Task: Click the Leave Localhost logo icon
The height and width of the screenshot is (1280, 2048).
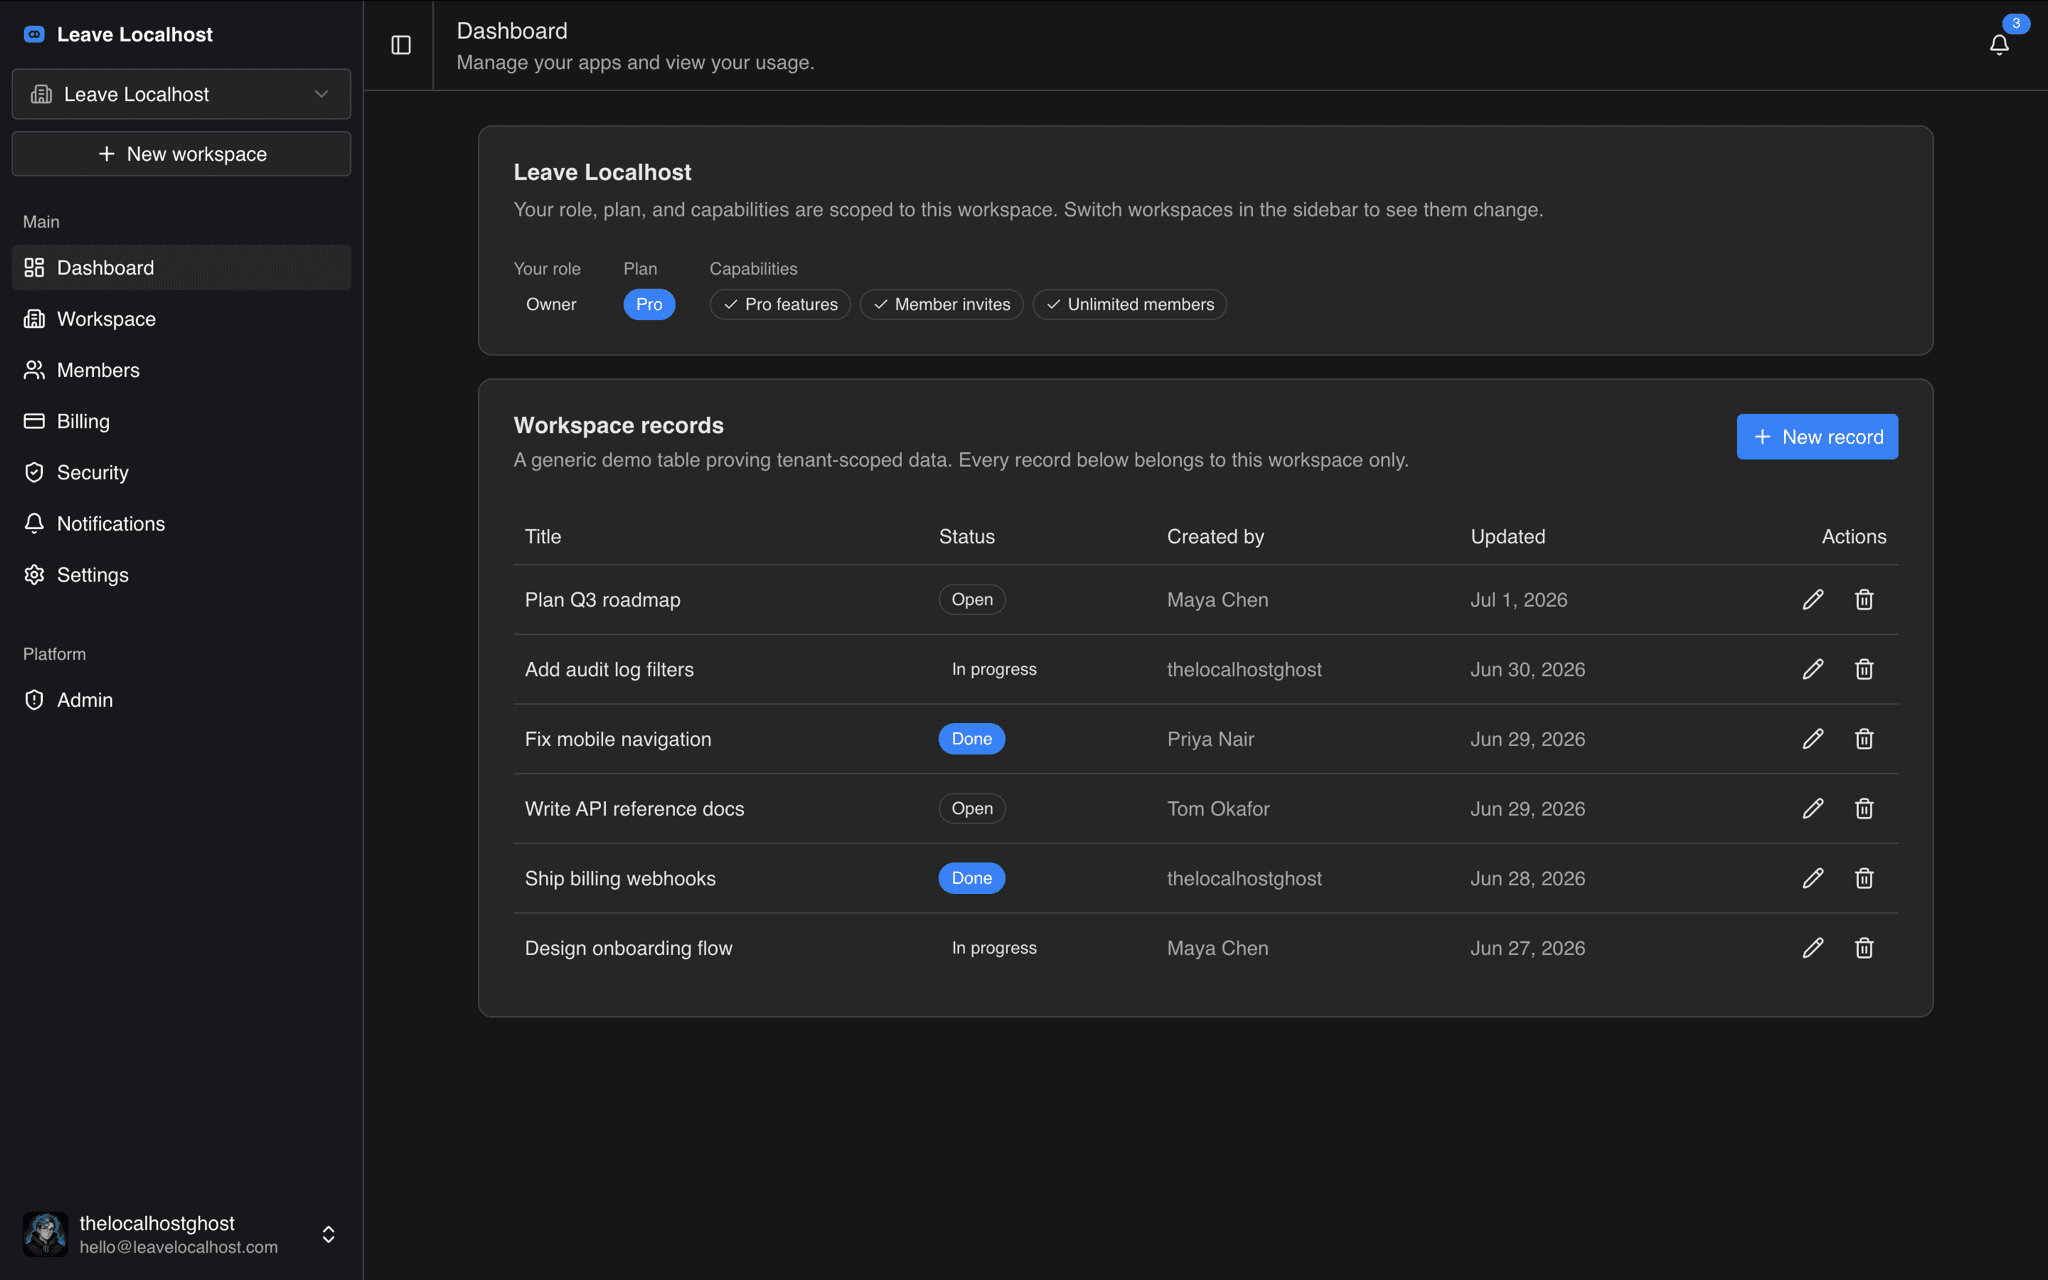Action: [34, 34]
